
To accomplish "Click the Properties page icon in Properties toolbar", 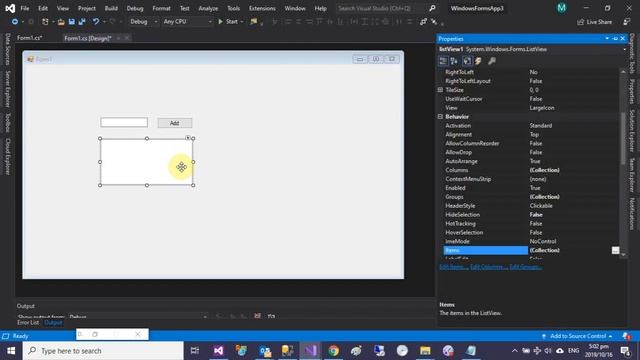I will [467, 61].
